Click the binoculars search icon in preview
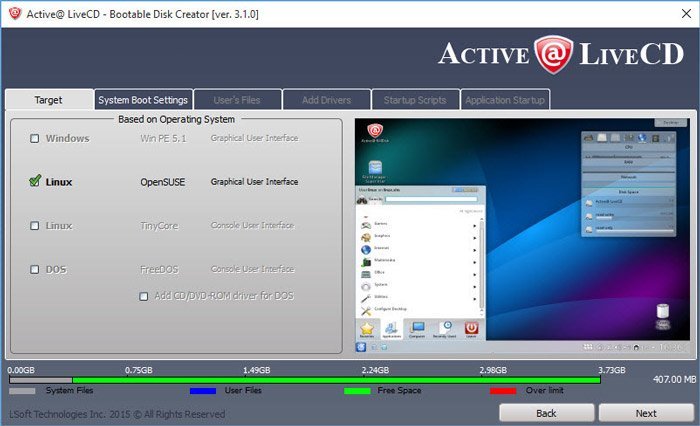The image size is (700, 426). click(x=362, y=200)
